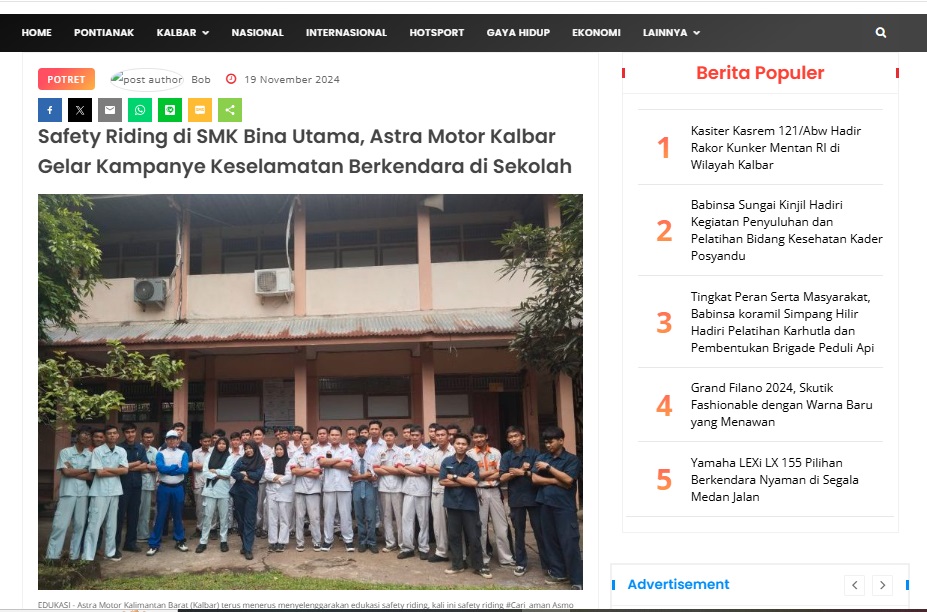The width and height of the screenshot is (927, 612).
Task: Open Grand Filano 2024 popular article
Action: point(782,405)
